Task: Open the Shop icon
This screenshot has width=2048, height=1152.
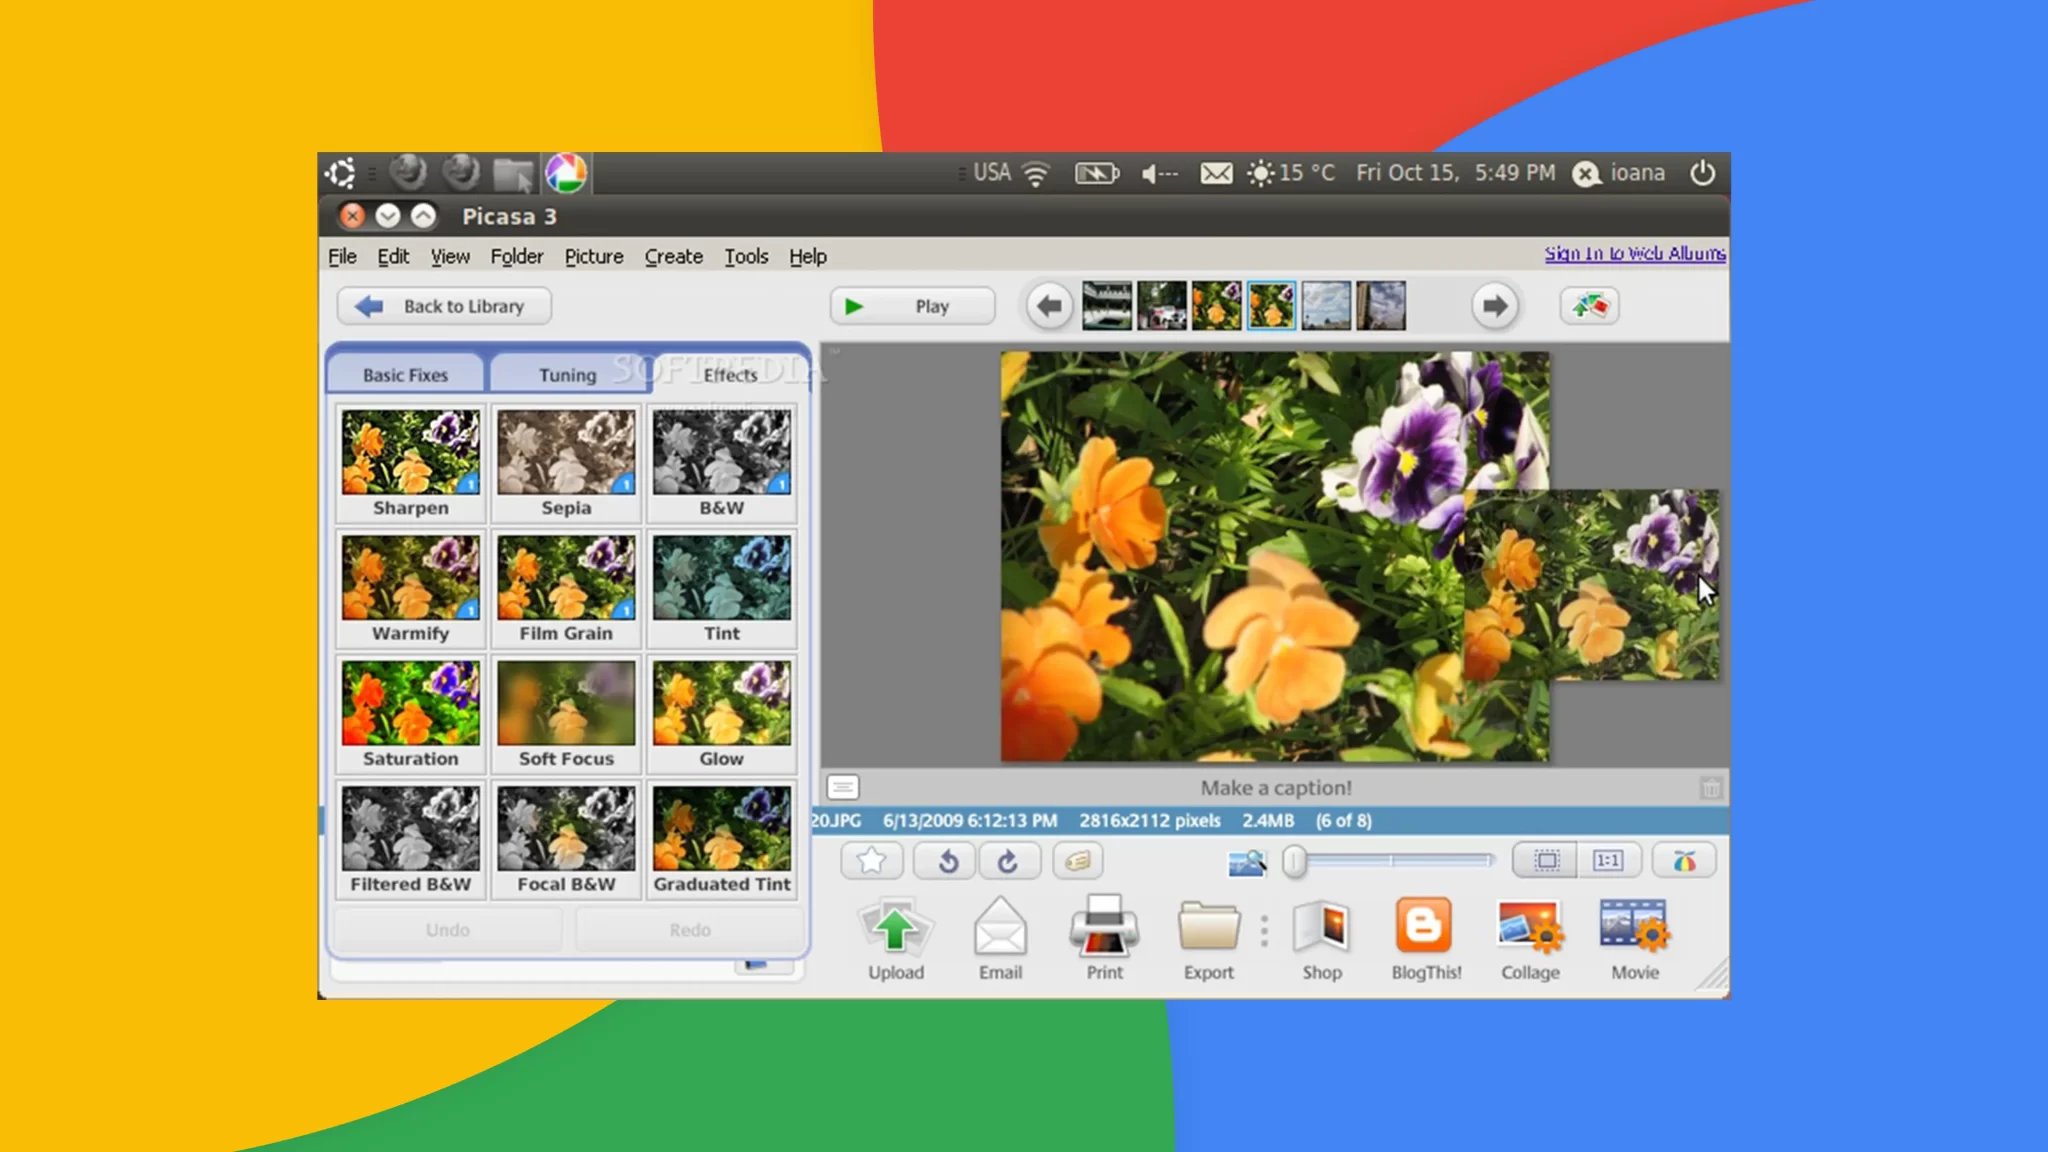Action: click(1322, 938)
